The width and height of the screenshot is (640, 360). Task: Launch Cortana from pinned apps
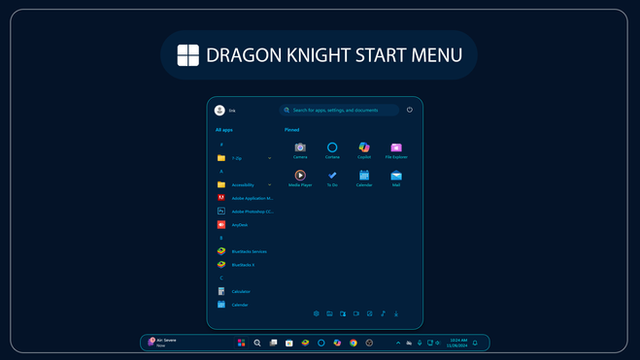332,150
